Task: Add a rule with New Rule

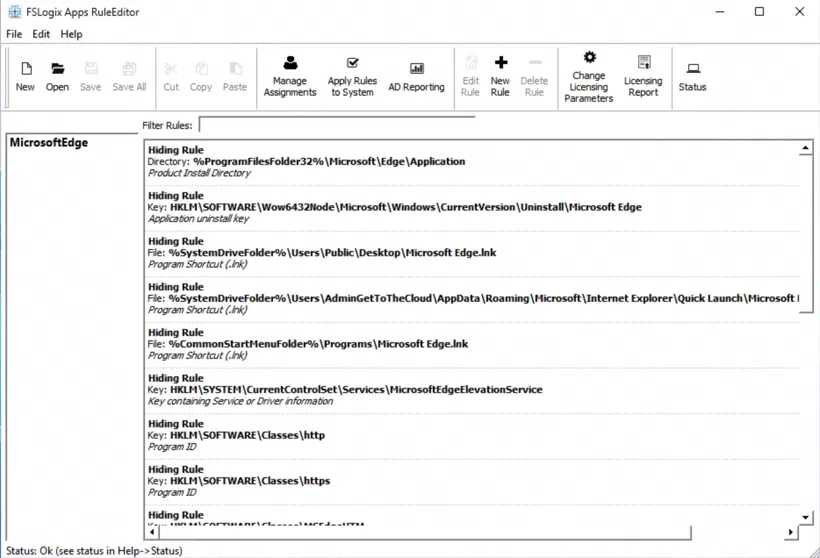Action: coord(500,77)
